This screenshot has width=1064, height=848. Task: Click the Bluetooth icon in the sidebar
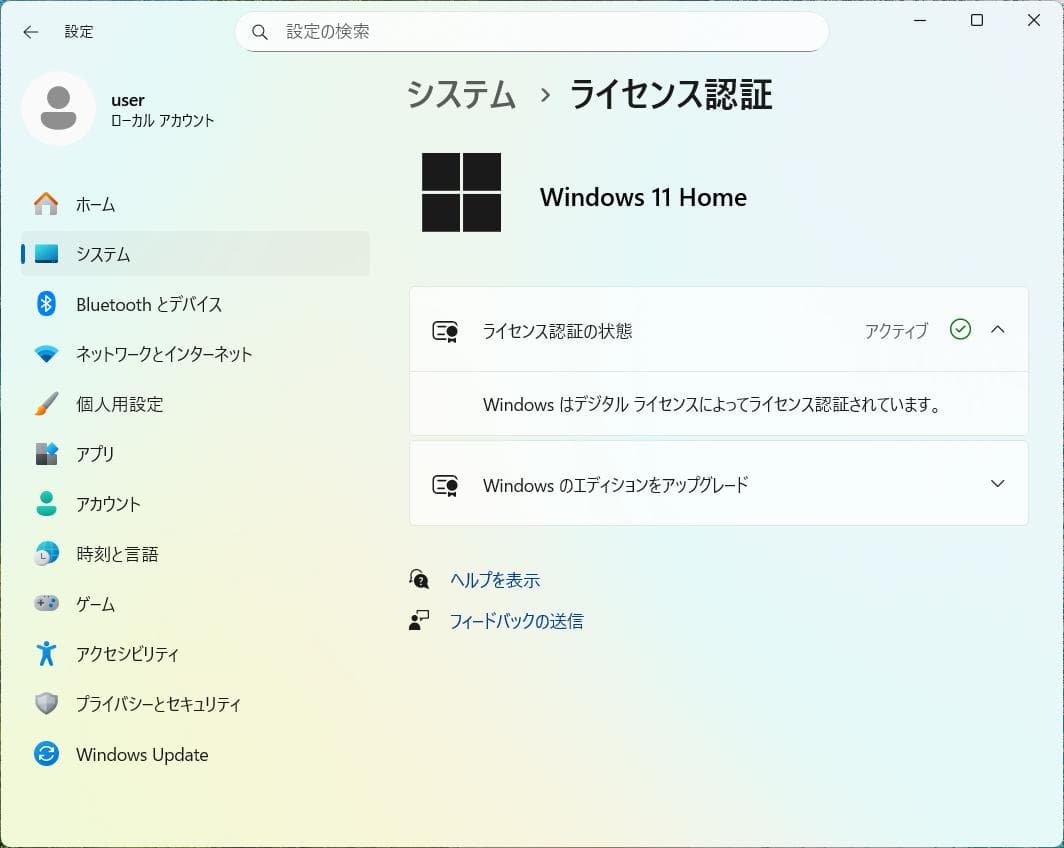(x=46, y=303)
